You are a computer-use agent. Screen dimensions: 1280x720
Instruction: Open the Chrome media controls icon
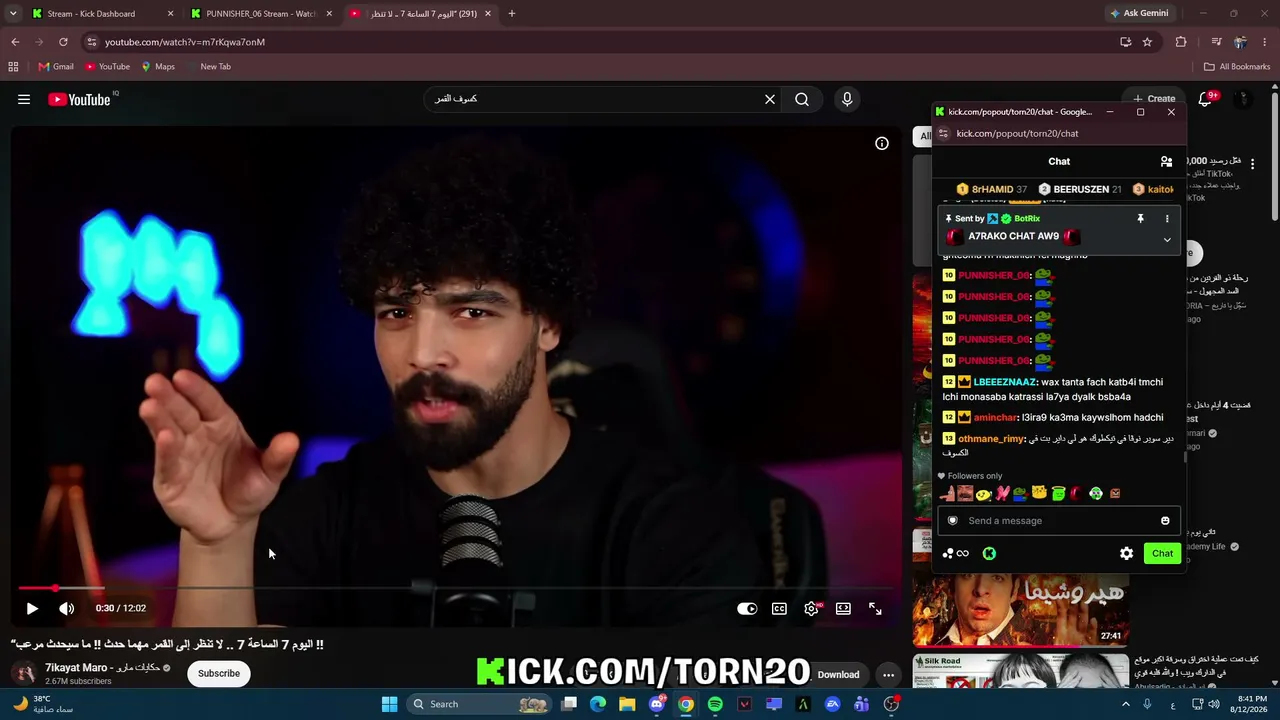1216,42
